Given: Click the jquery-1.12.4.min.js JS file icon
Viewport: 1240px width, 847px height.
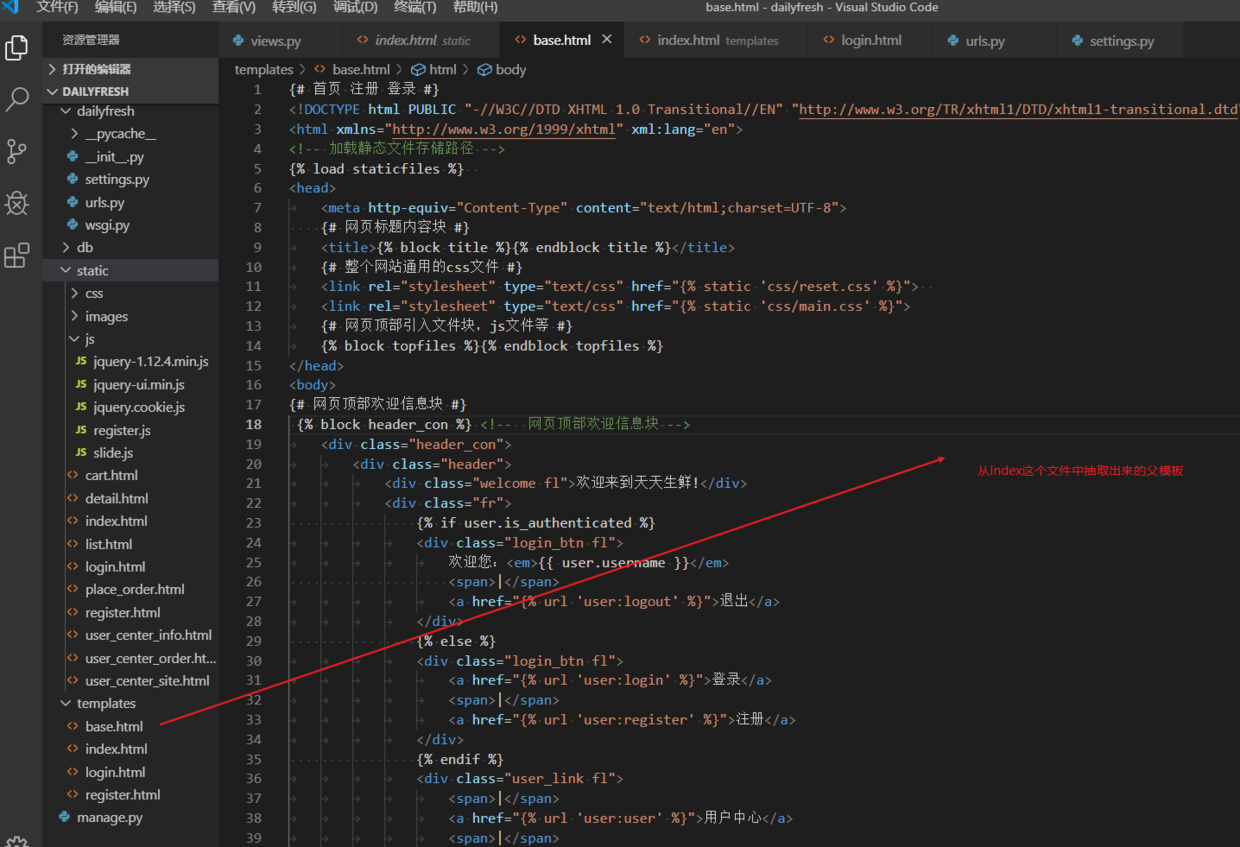Looking at the screenshot, I should [x=81, y=362].
